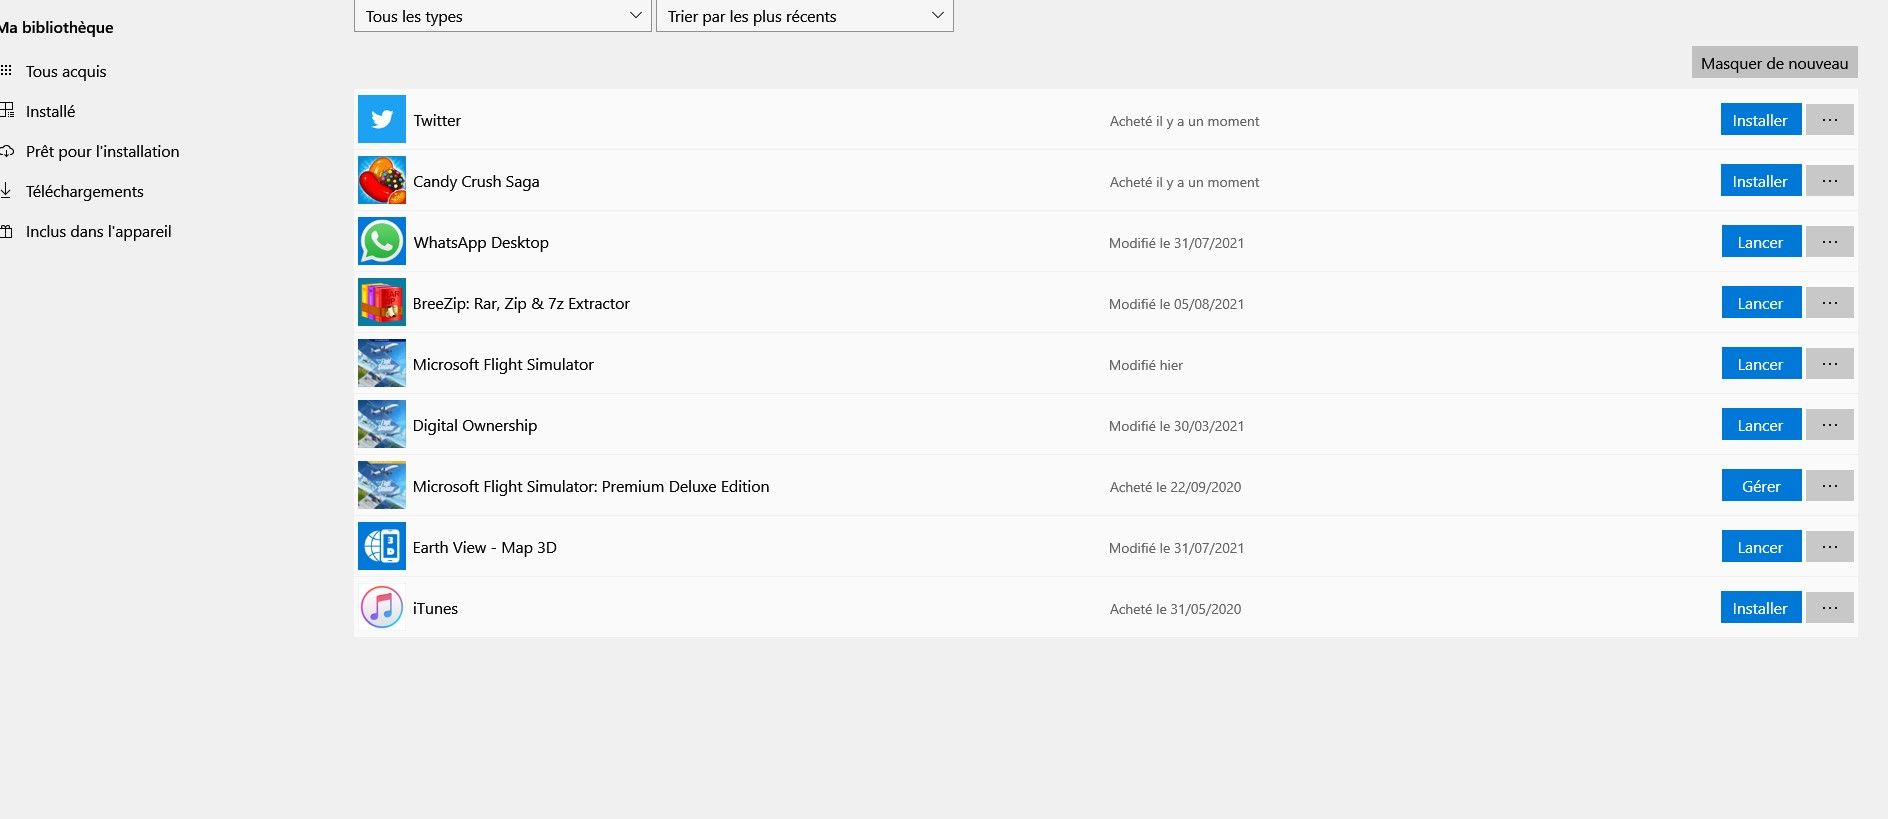Click the WhatsApp Desktop name
Image resolution: width=1888 pixels, height=819 pixels.
click(x=481, y=242)
